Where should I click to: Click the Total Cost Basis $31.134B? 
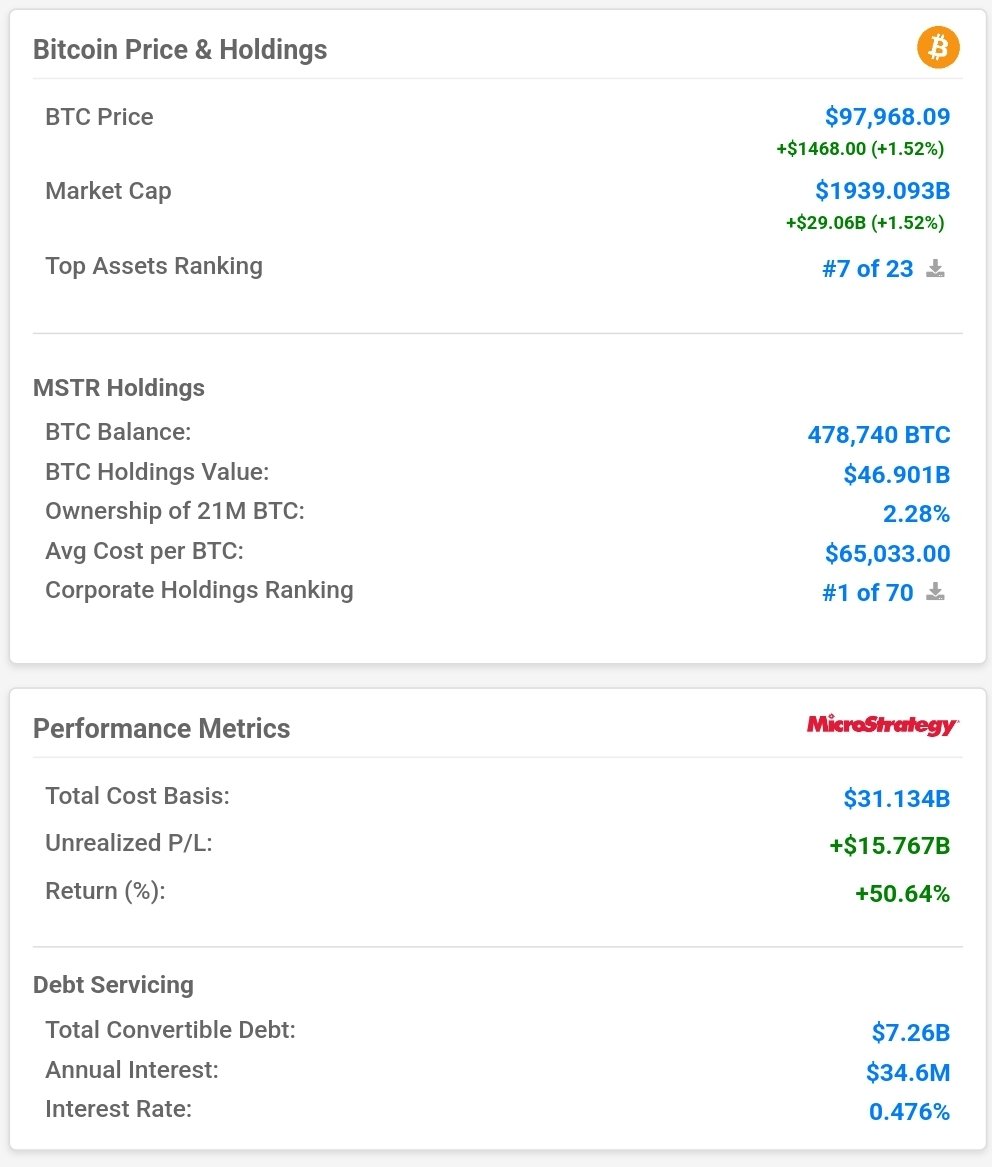pos(897,799)
